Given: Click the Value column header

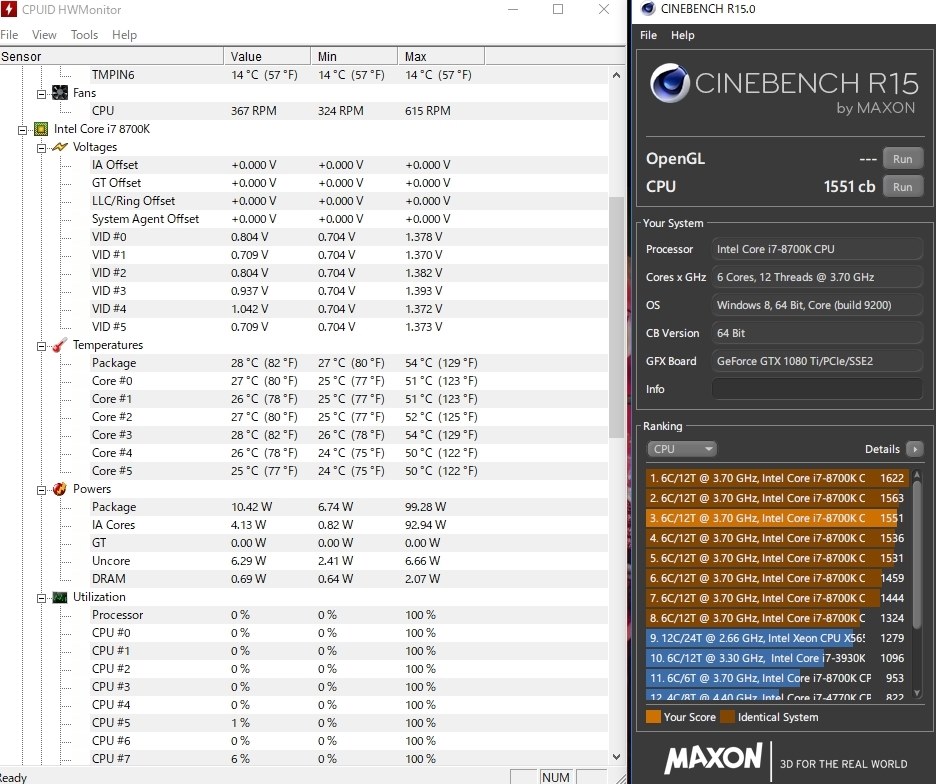Looking at the screenshot, I should point(267,56).
